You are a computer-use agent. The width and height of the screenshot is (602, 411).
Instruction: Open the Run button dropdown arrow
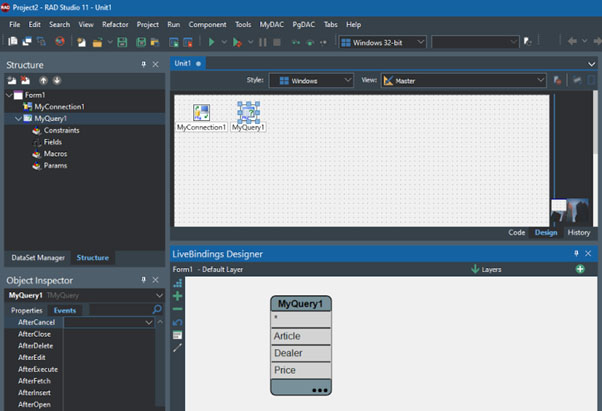click(x=224, y=42)
